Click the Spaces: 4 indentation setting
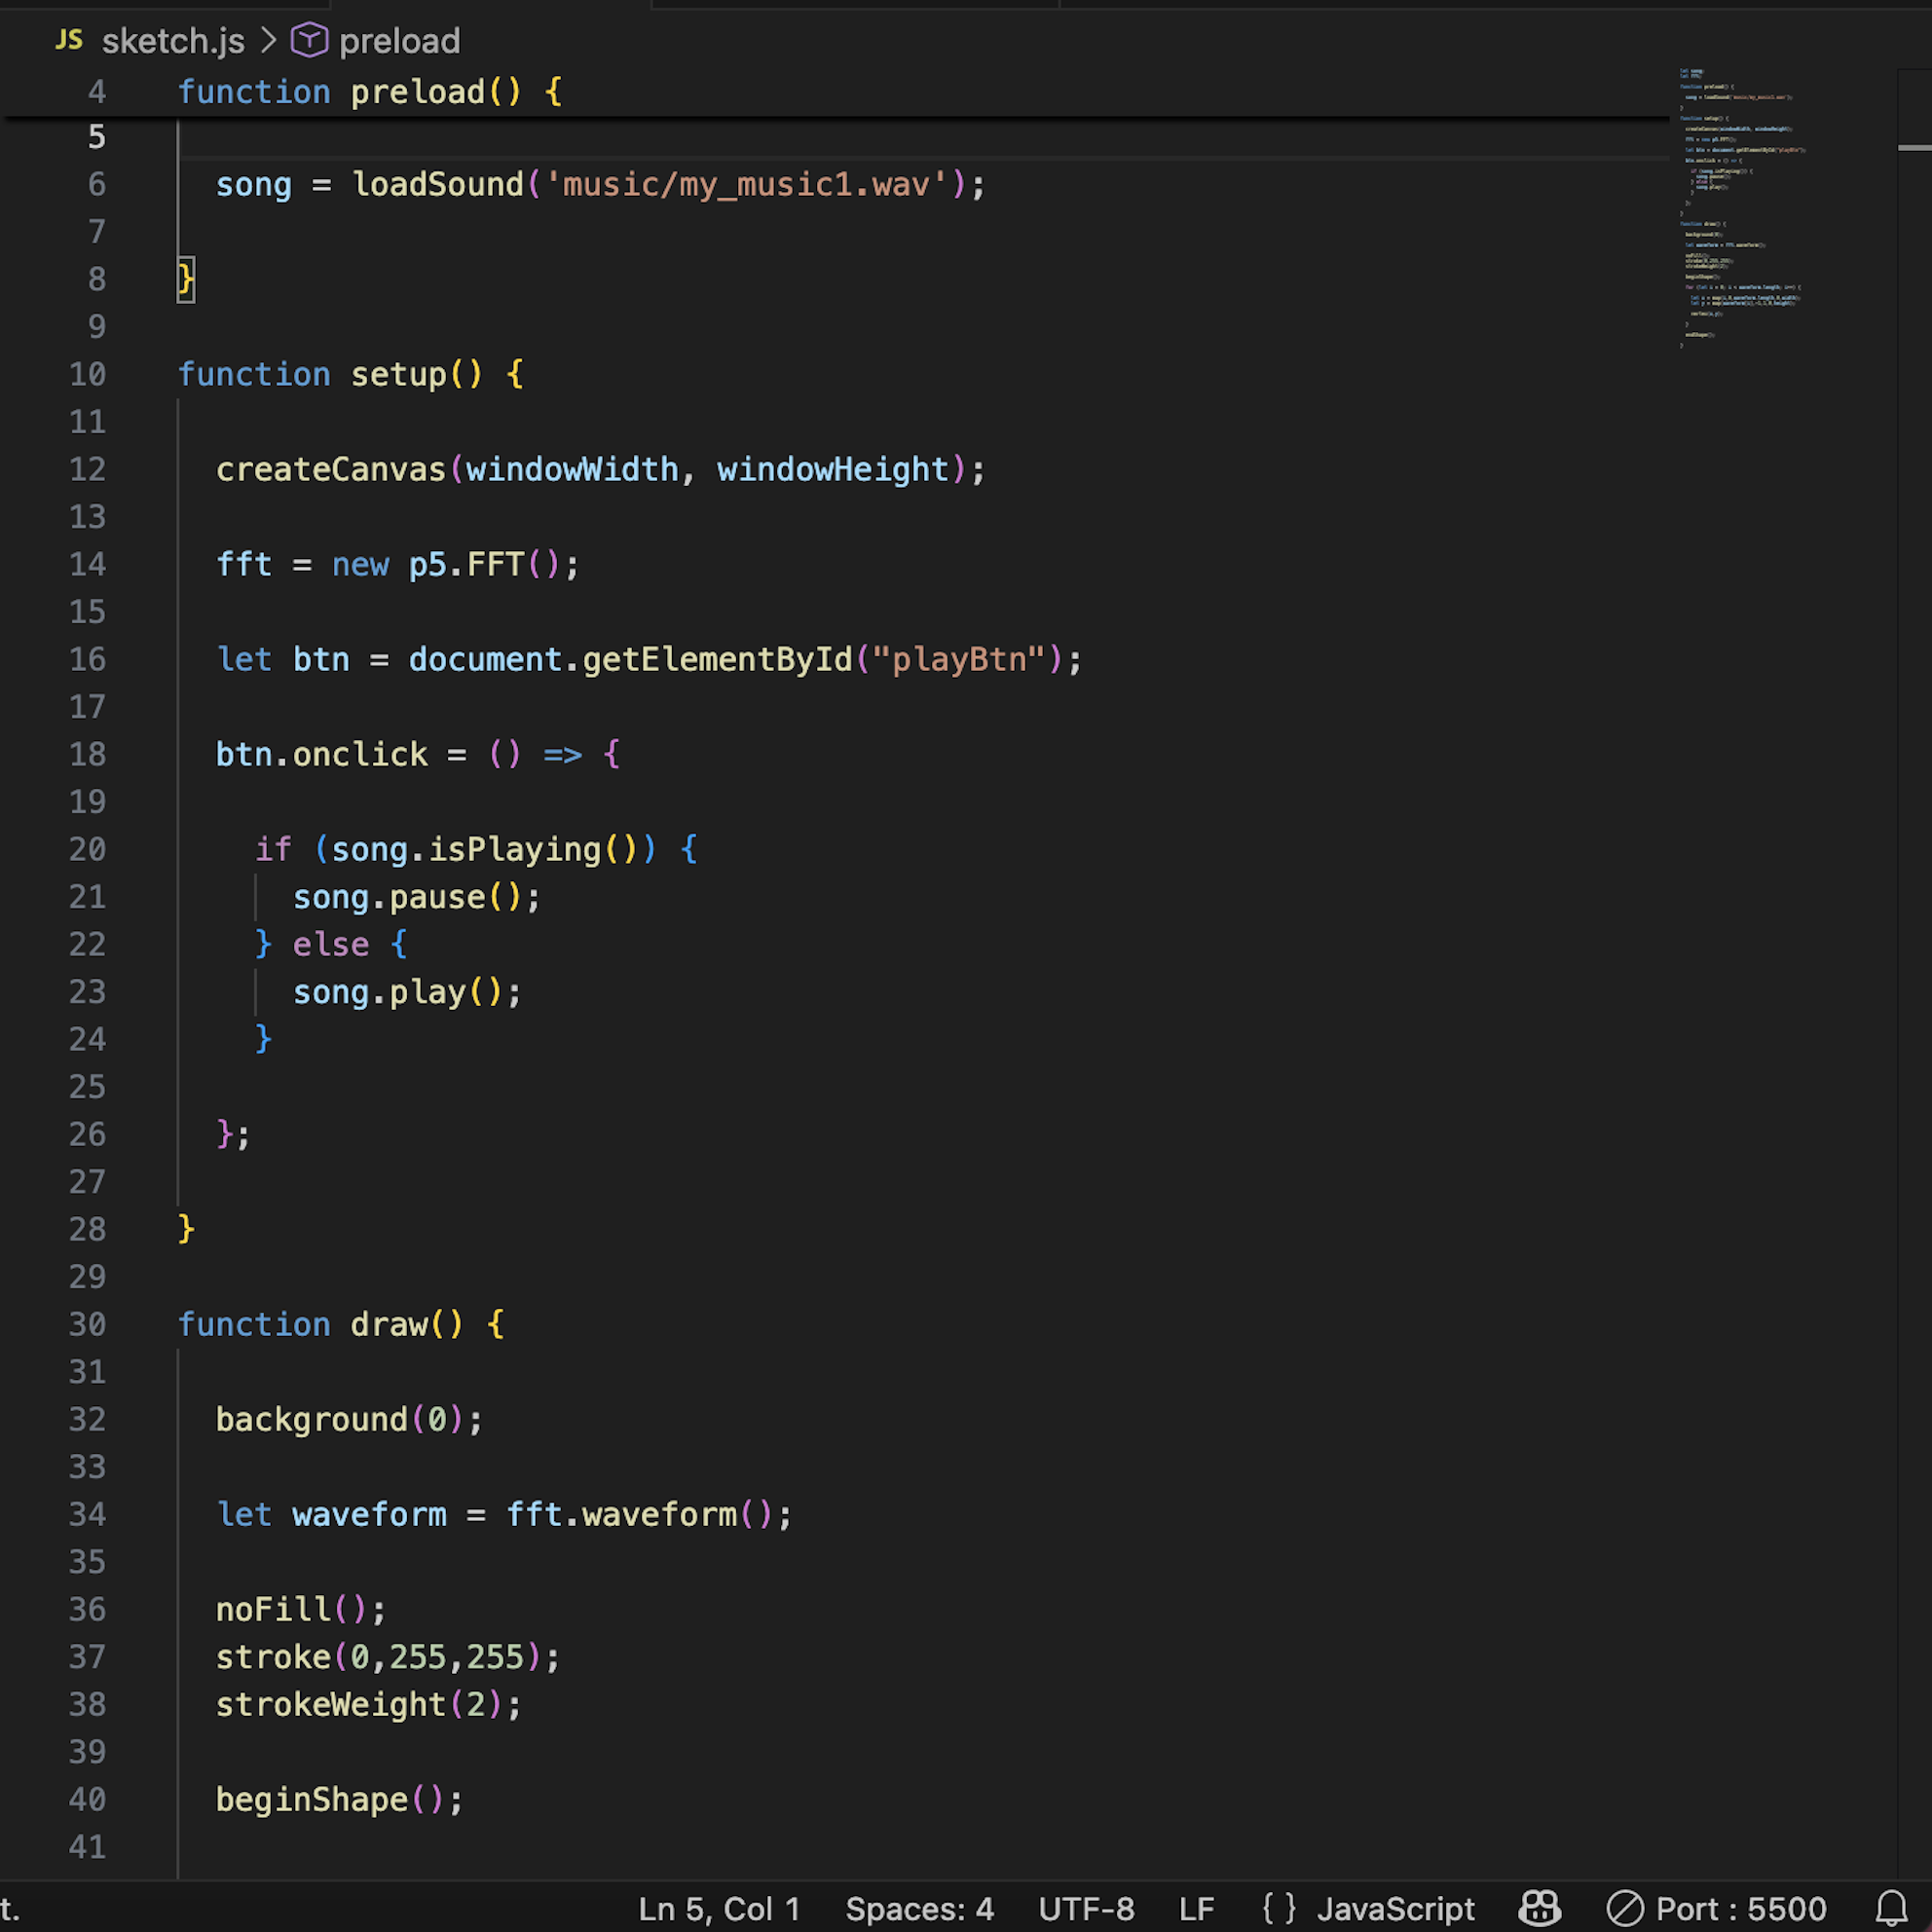The height and width of the screenshot is (1932, 1932). (x=920, y=1908)
